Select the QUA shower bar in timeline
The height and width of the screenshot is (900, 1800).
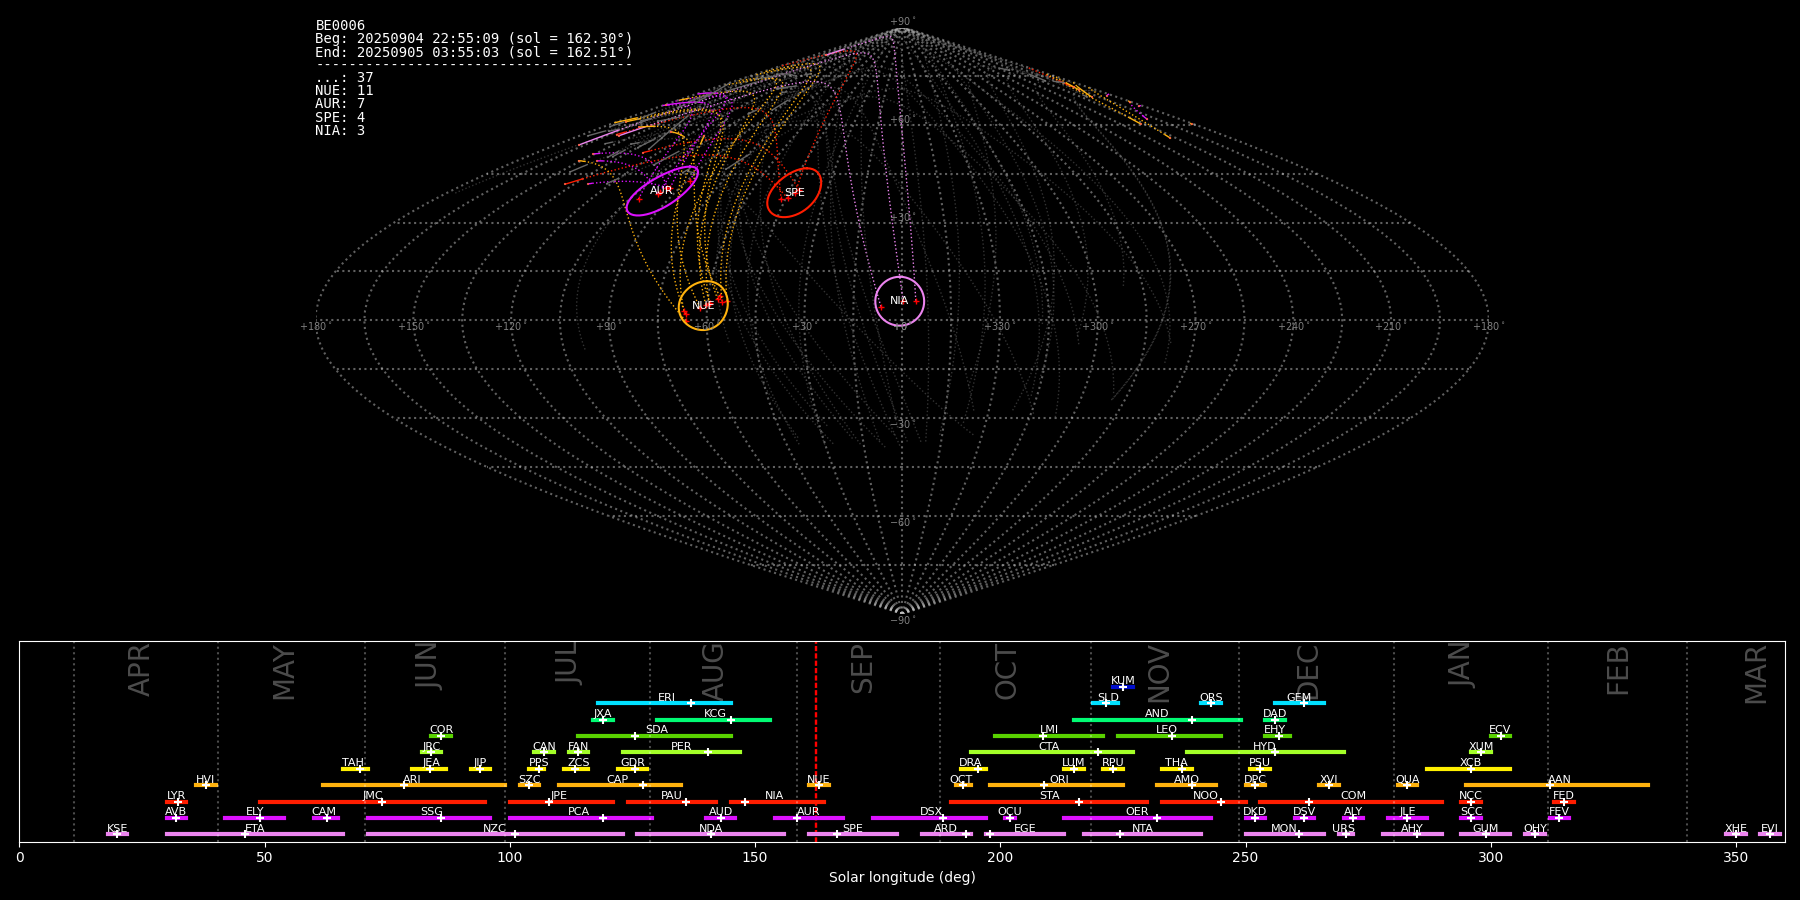coord(1407,785)
